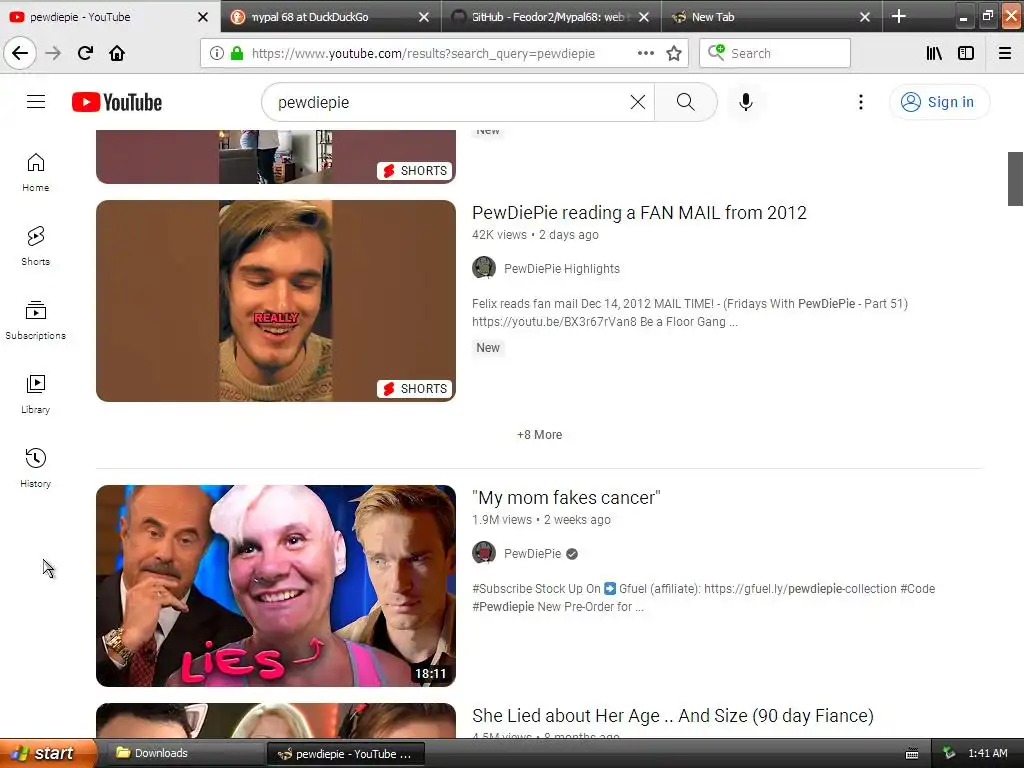Click the PewDiePie channel avatar
The image size is (1024, 768).
484,553
